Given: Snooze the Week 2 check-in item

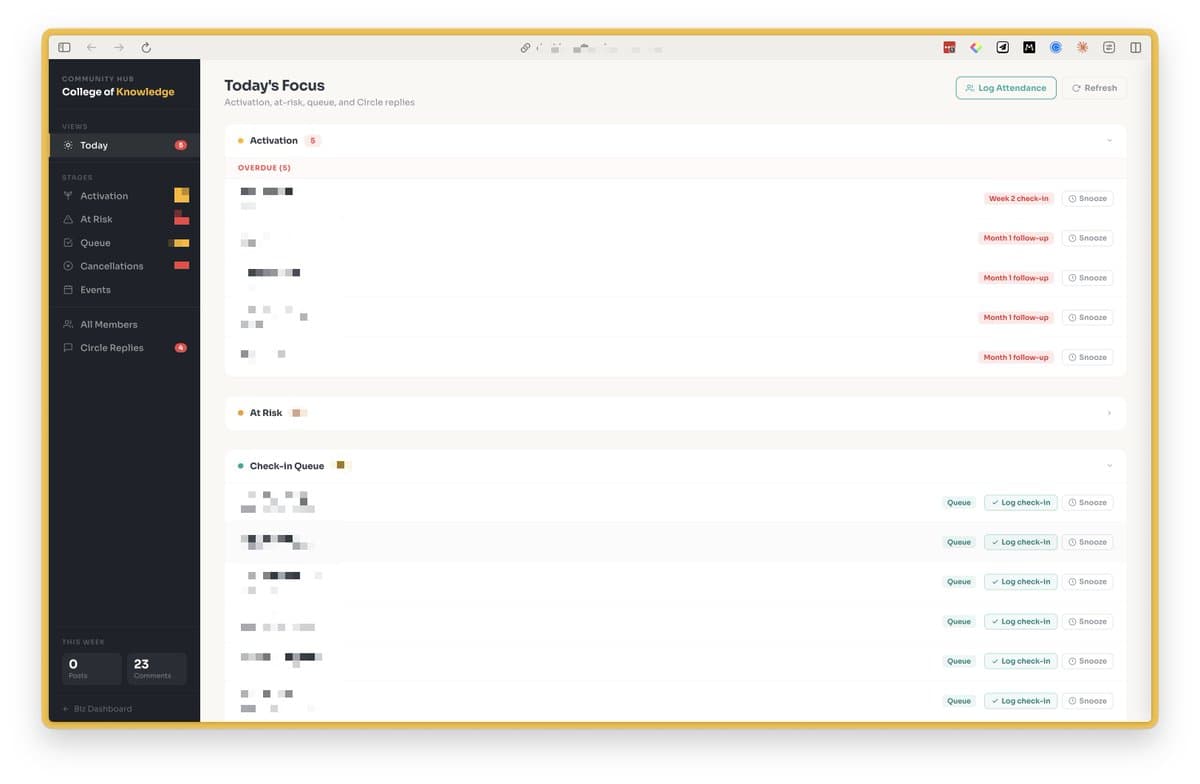Looking at the screenshot, I should click(x=1087, y=198).
